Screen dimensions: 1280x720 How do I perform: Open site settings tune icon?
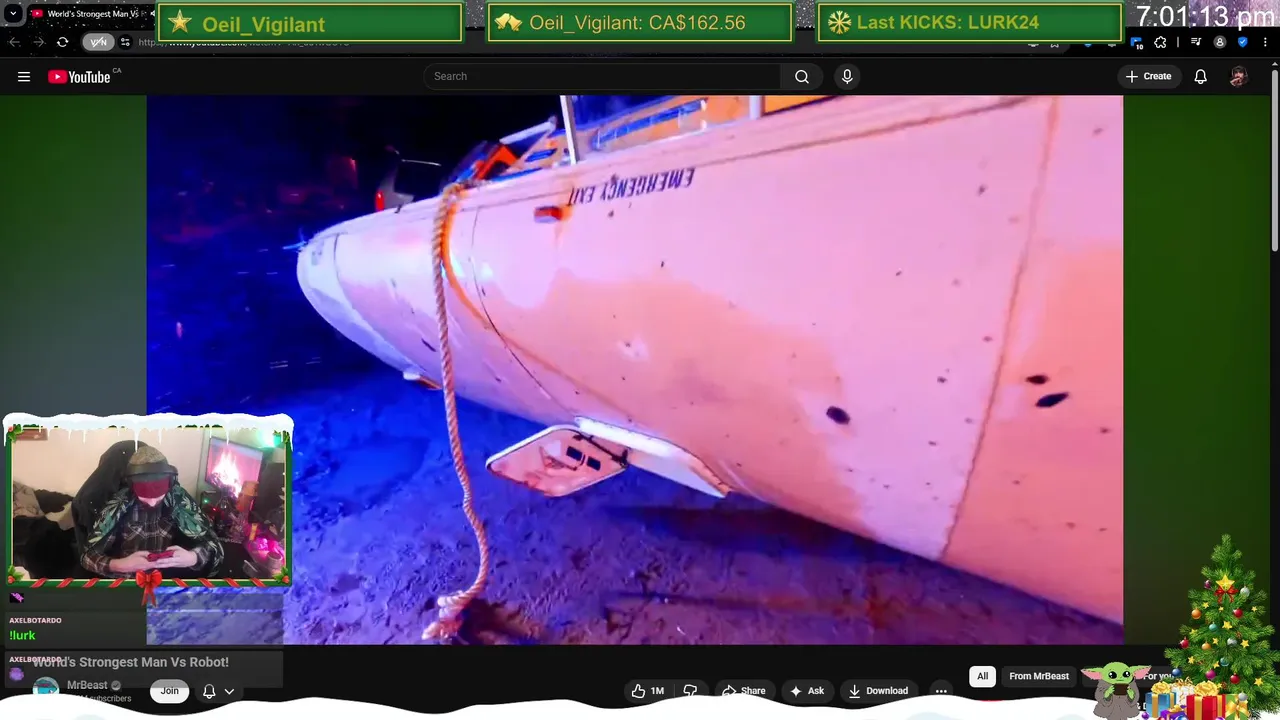coord(125,42)
